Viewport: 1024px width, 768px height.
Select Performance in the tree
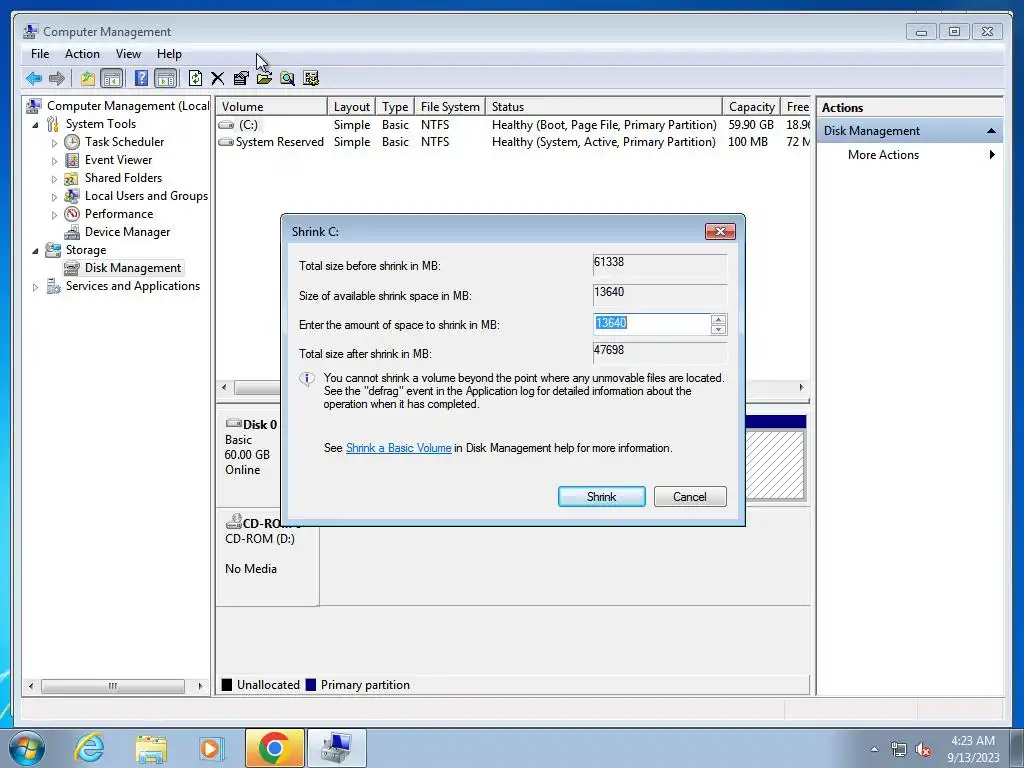(119, 214)
